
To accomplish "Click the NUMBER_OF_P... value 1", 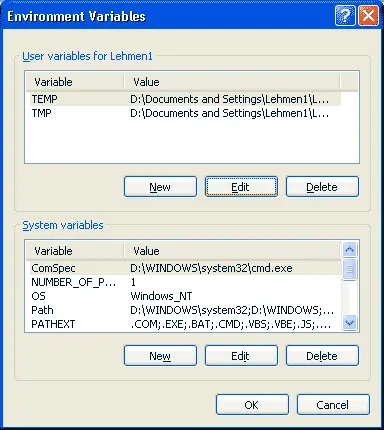I will click(x=133, y=282).
